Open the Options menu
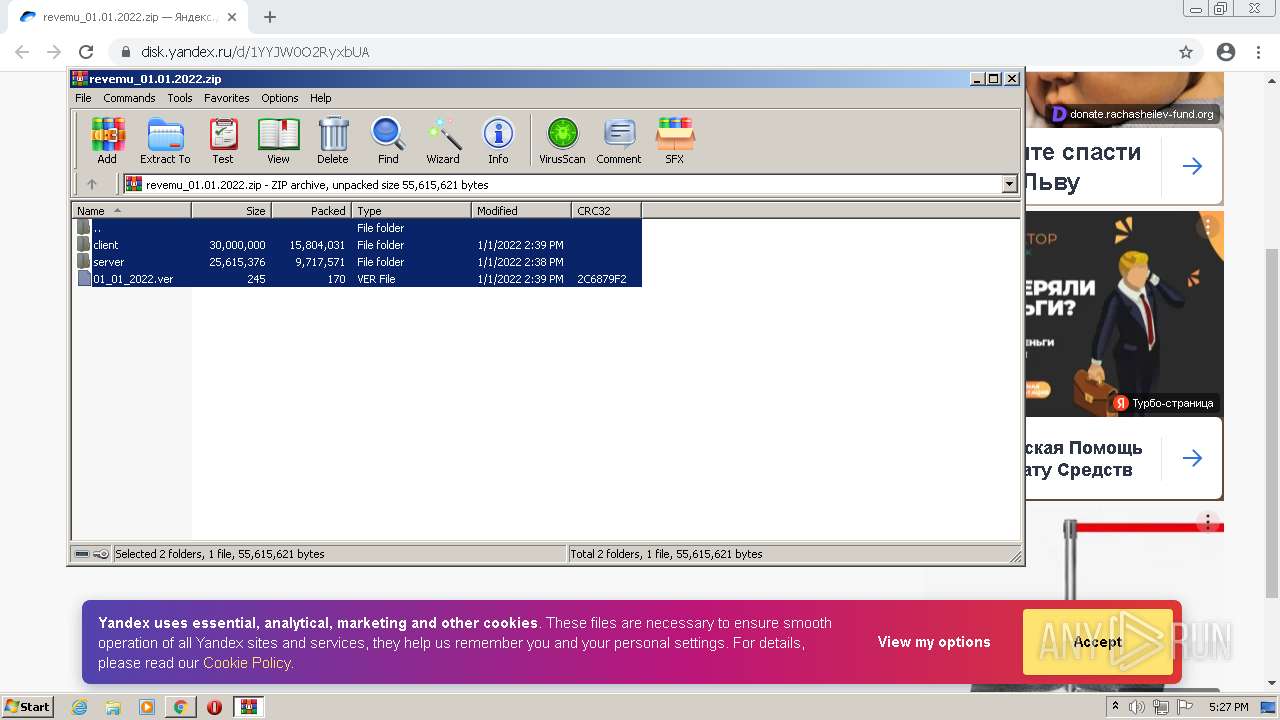1280x720 pixels. (x=280, y=98)
